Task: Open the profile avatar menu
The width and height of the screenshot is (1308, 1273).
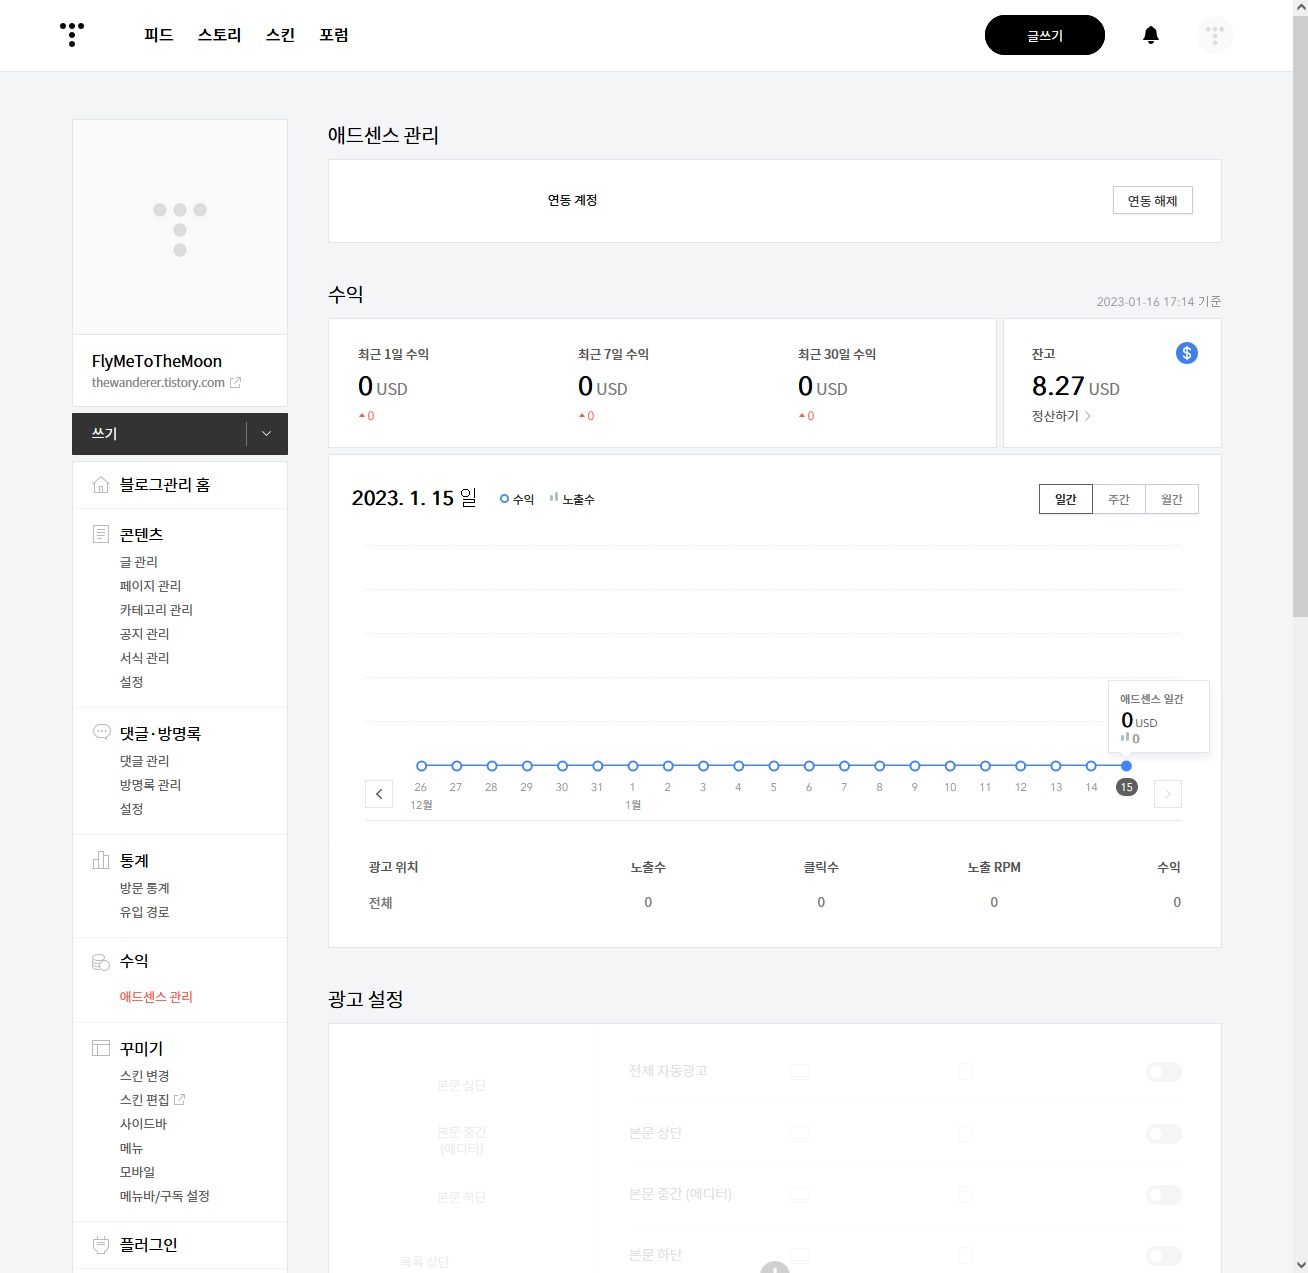Action: coord(1215,35)
